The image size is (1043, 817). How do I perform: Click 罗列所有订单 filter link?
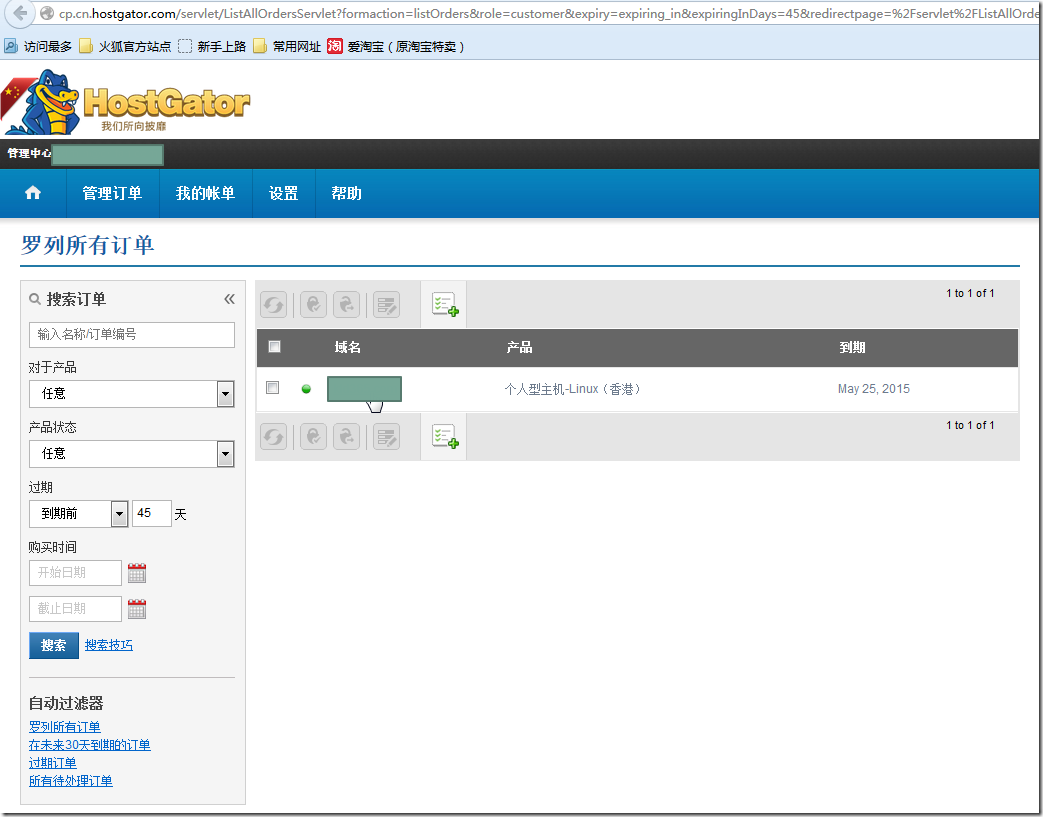point(65,727)
